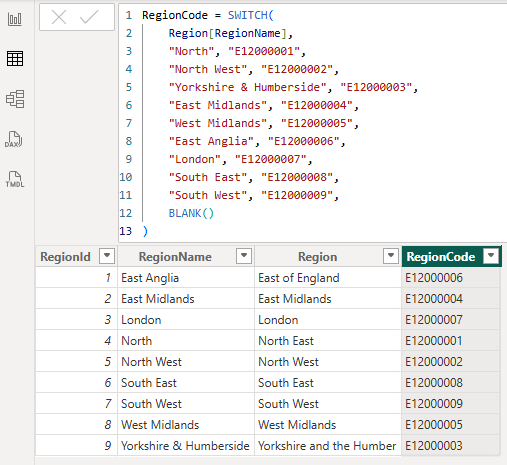Select the E12000007 RegionCode cell
Viewport: 507px width, 465px height.
tap(451, 320)
